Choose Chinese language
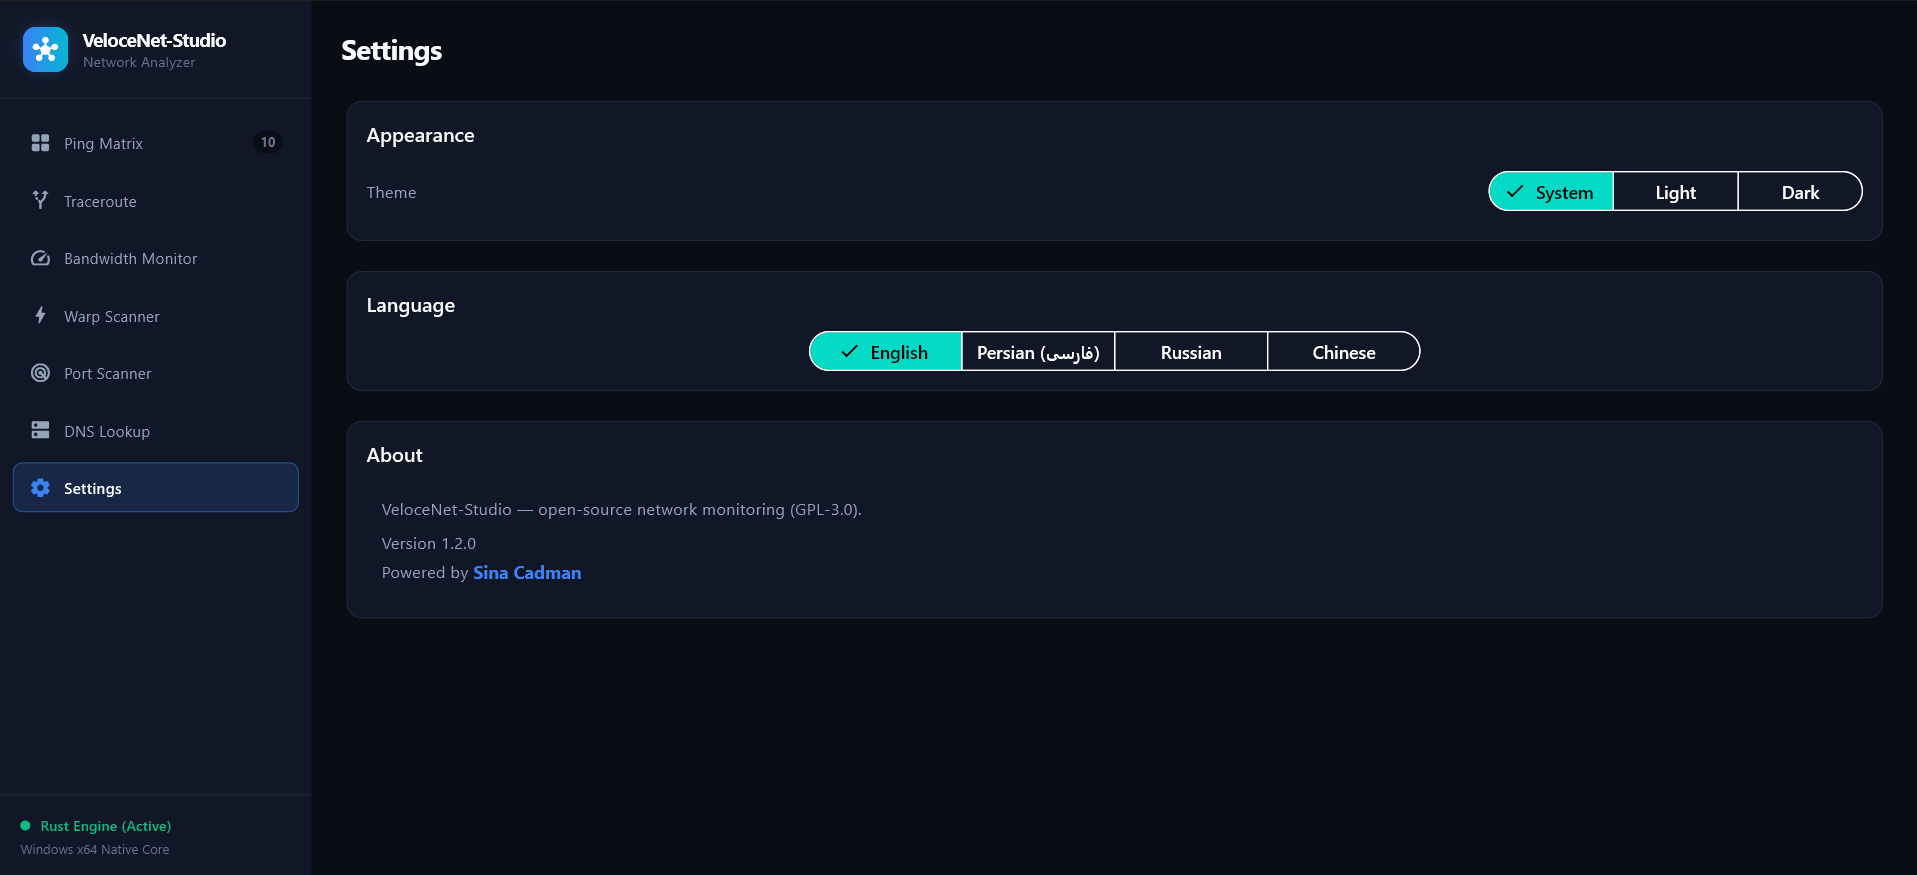Image resolution: width=1917 pixels, height=875 pixels. tap(1343, 352)
